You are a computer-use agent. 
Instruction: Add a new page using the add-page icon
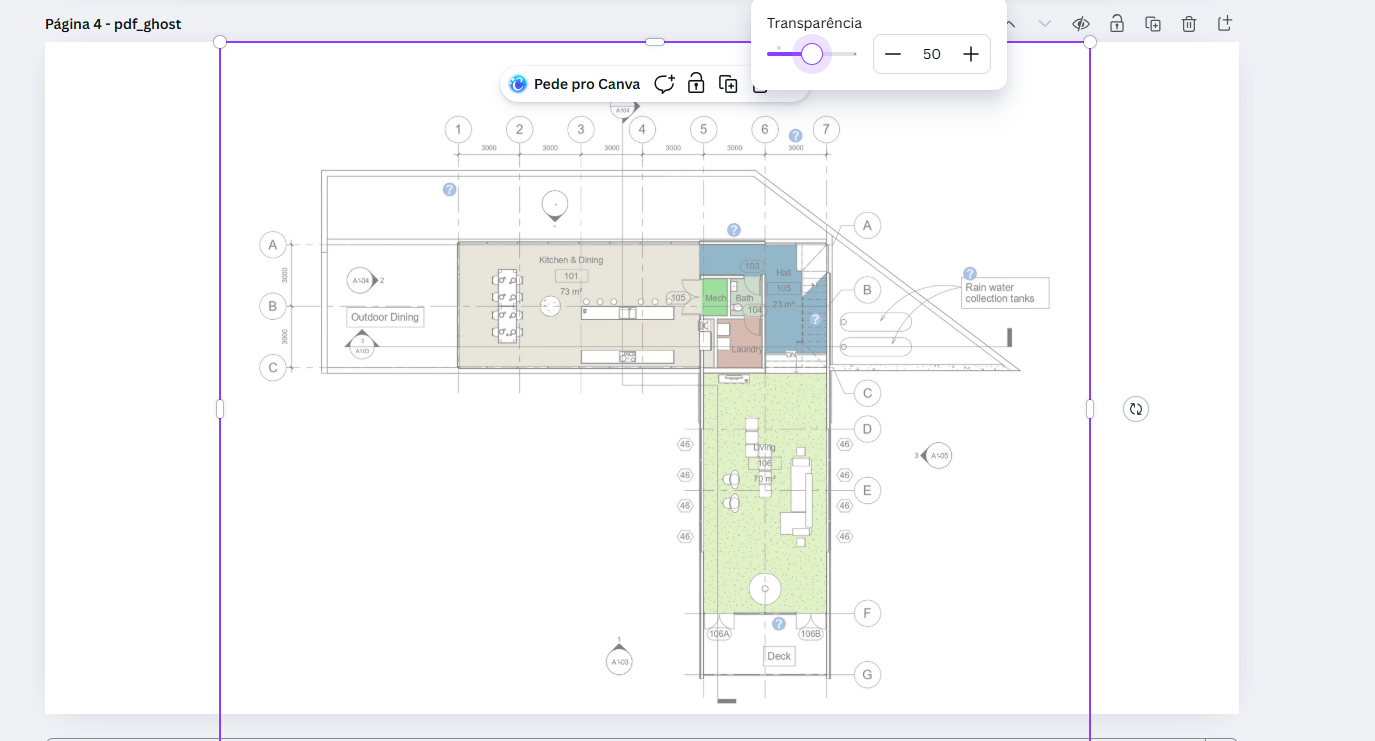click(1224, 22)
